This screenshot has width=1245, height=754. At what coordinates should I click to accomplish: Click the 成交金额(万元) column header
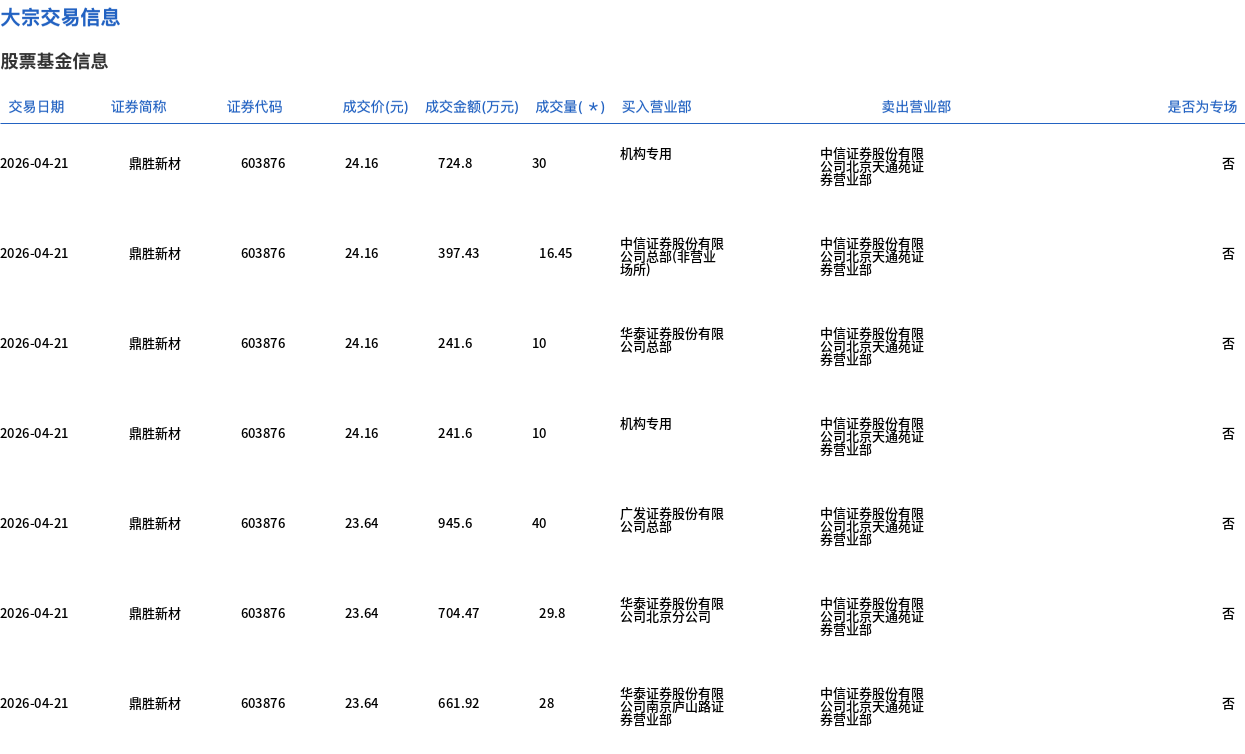pyautogui.click(x=472, y=107)
